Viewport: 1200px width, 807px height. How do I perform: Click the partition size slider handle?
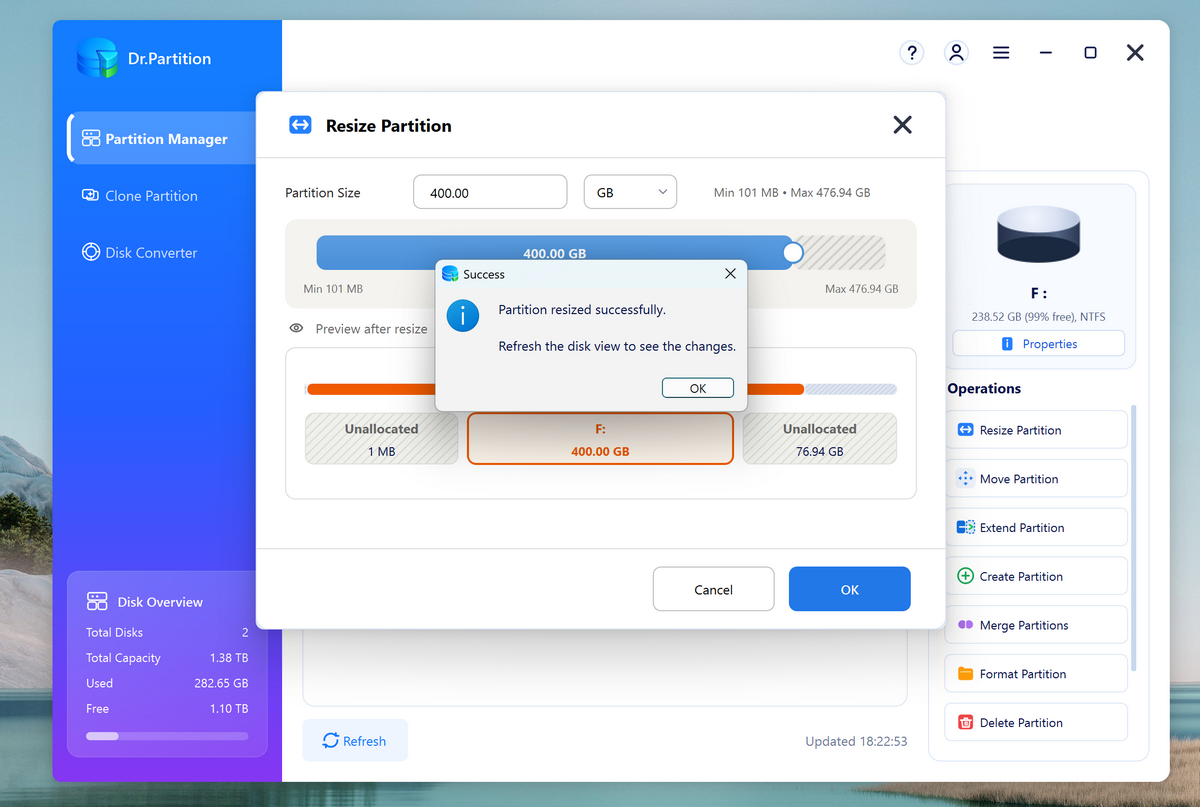793,253
